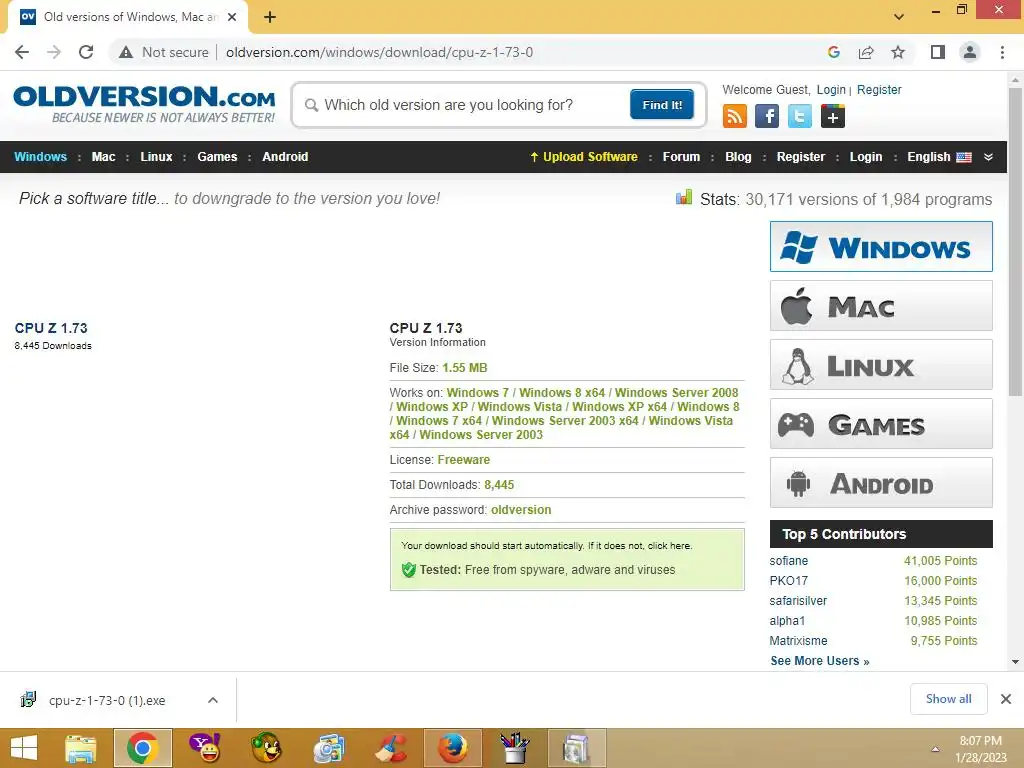Viewport: 1024px width, 768px height.
Task: Close the Old versions of Windows tab
Action: (232, 17)
